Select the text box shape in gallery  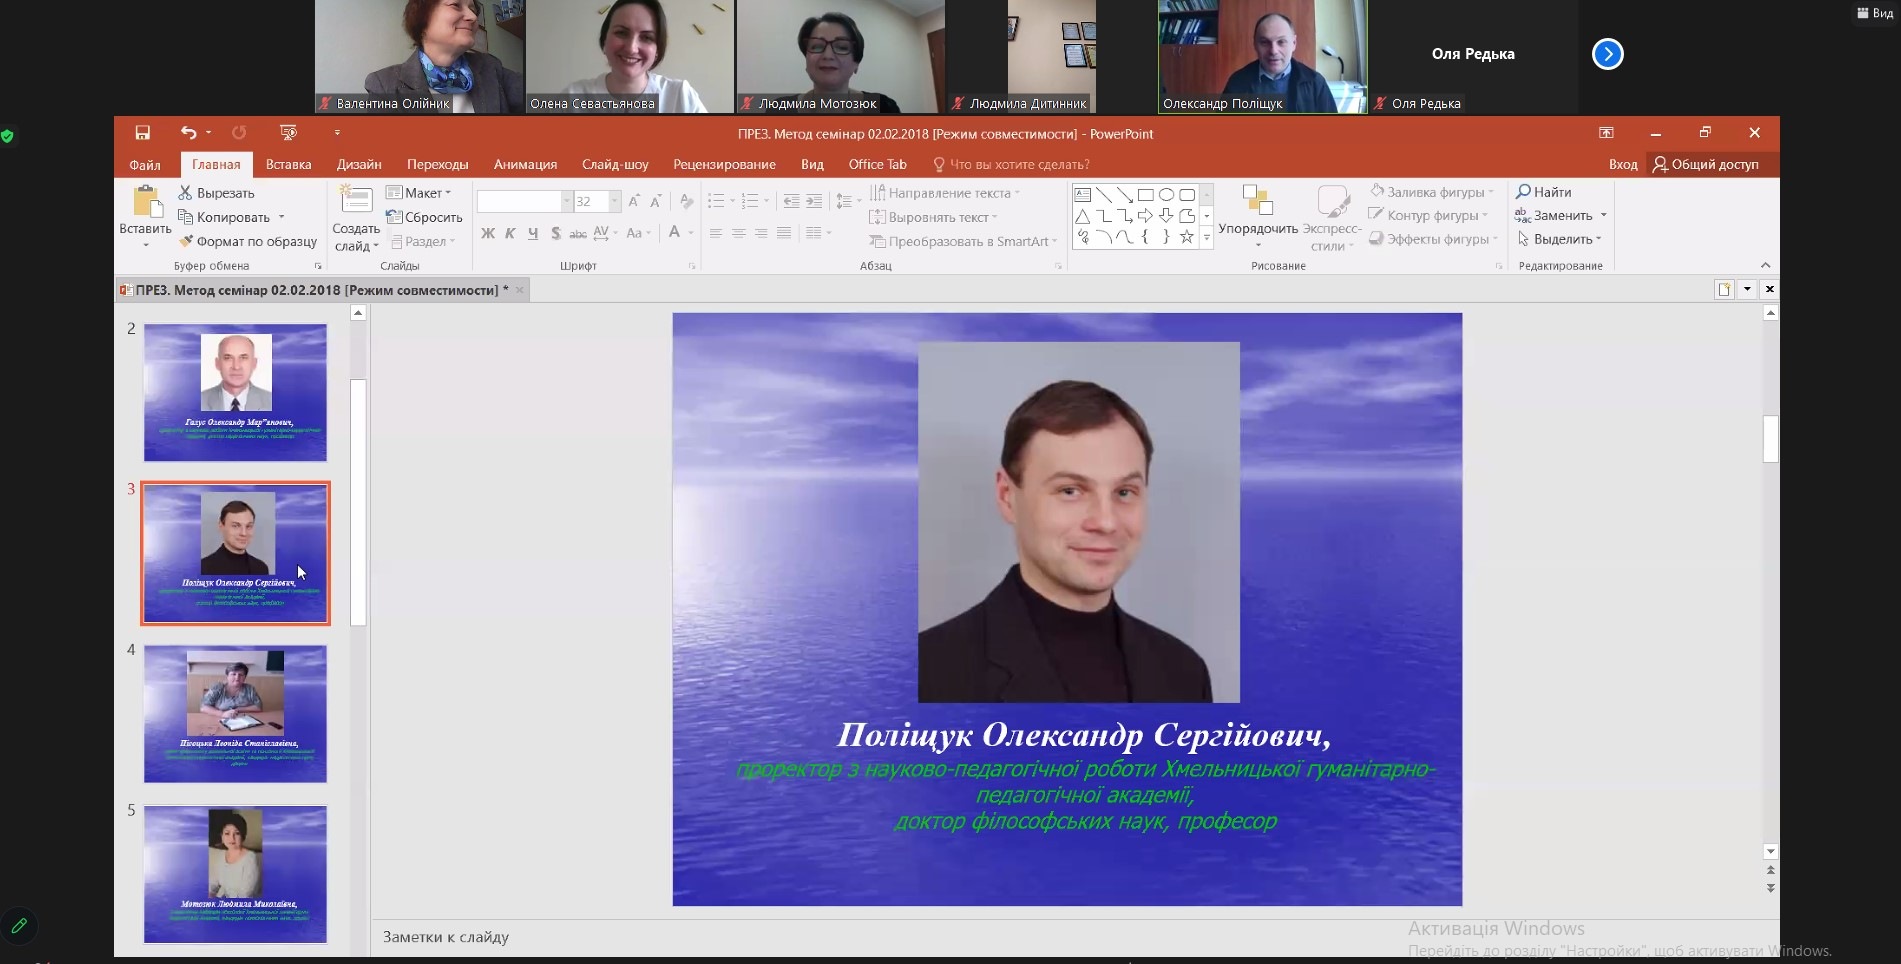click(x=1082, y=195)
